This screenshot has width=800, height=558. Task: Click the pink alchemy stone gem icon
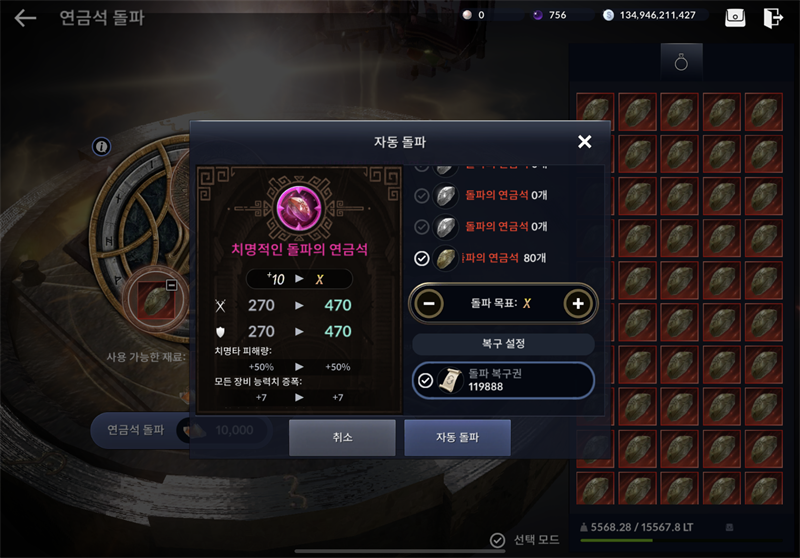(x=299, y=208)
